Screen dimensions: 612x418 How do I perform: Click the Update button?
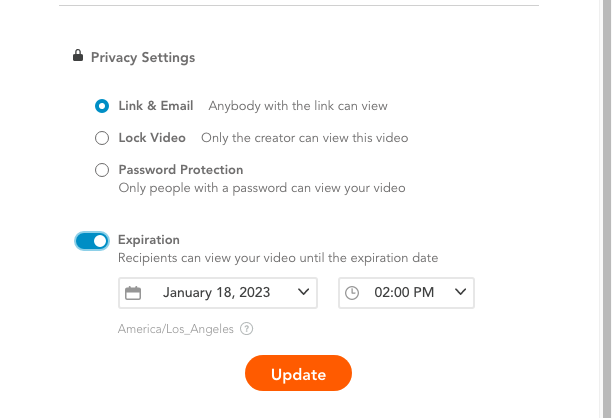click(x=299, y=373)
